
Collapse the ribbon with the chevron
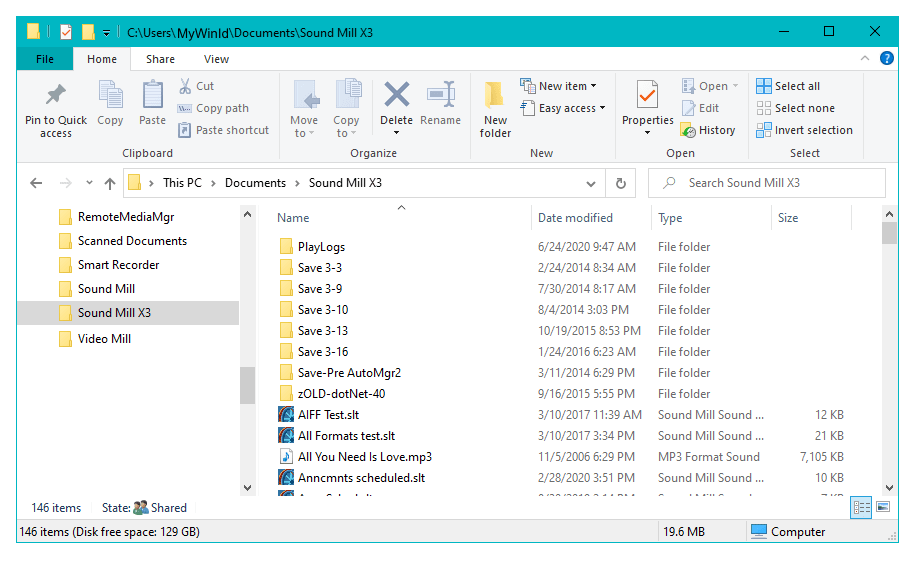click(x=865, y=58)
